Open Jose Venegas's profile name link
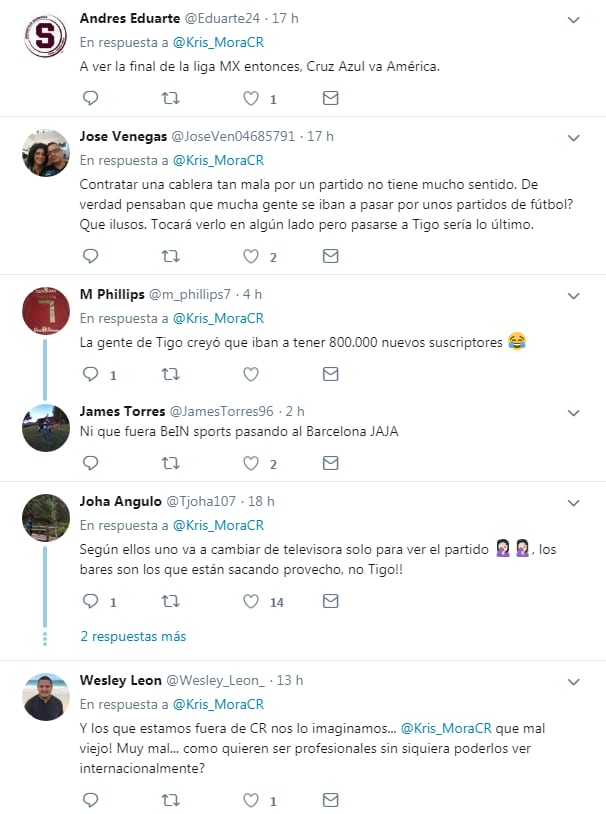The width and height of the screenshot is (606, 814). click(x=124, y=136)
